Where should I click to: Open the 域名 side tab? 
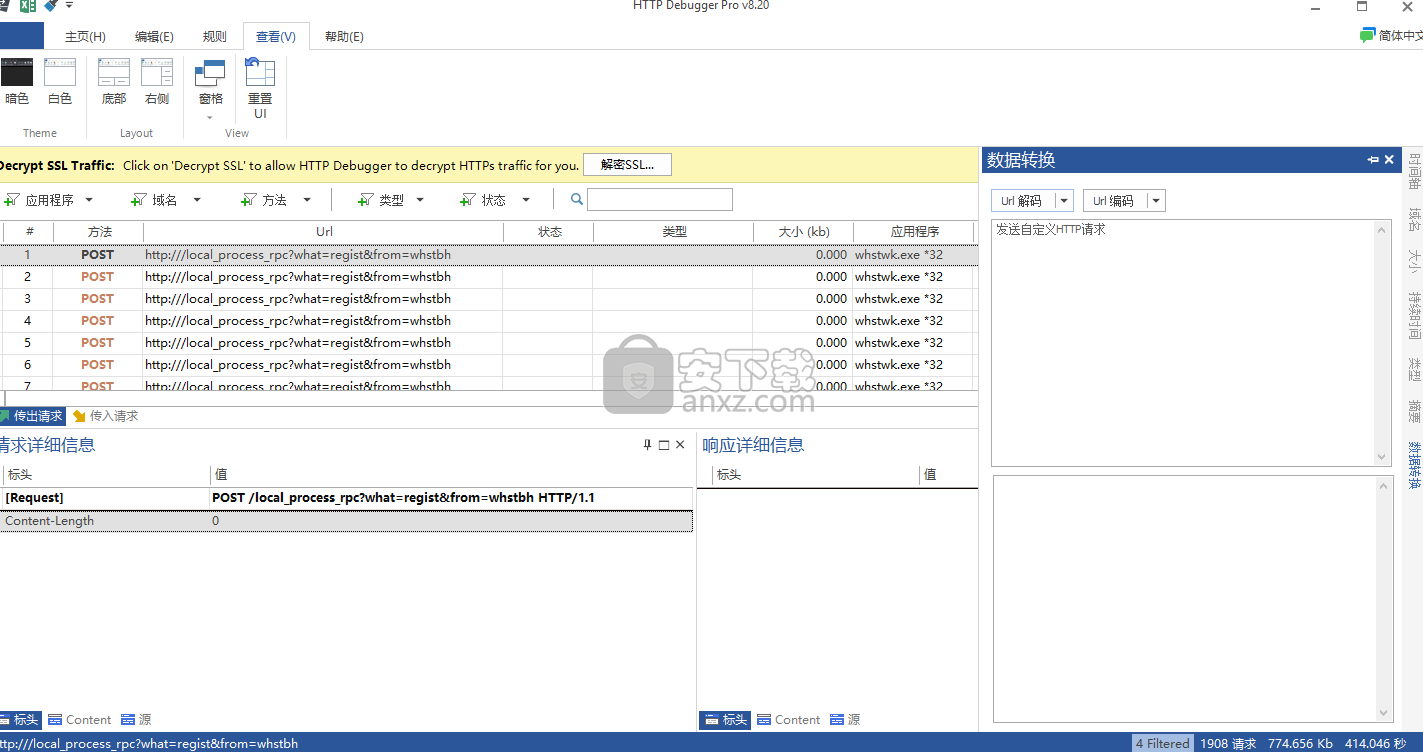point(1414,219)
